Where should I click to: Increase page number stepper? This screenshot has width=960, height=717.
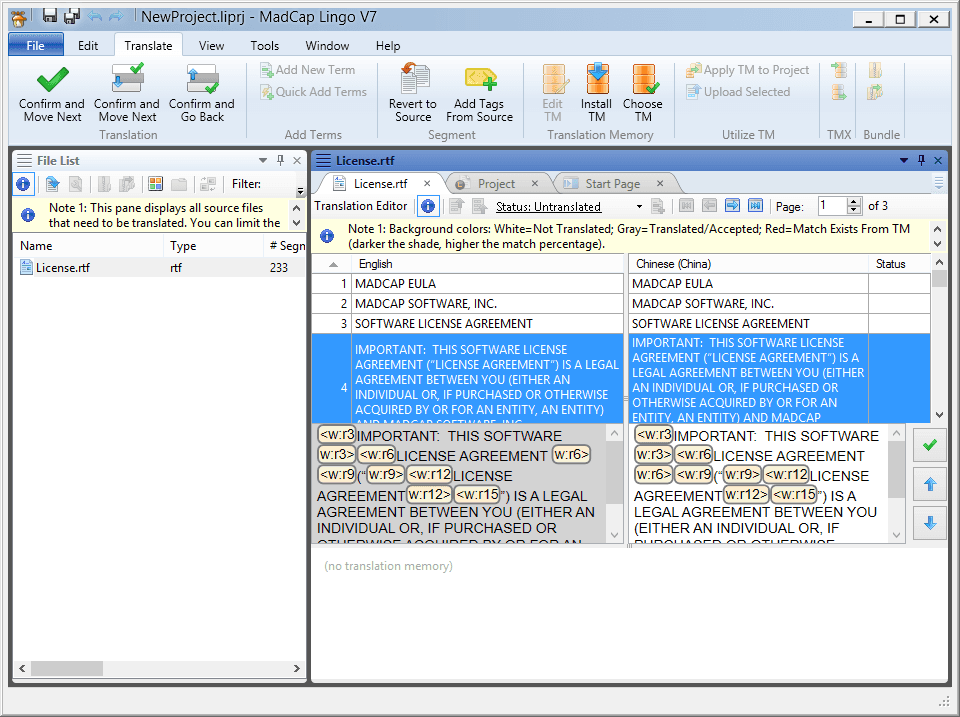pos(854,201)
